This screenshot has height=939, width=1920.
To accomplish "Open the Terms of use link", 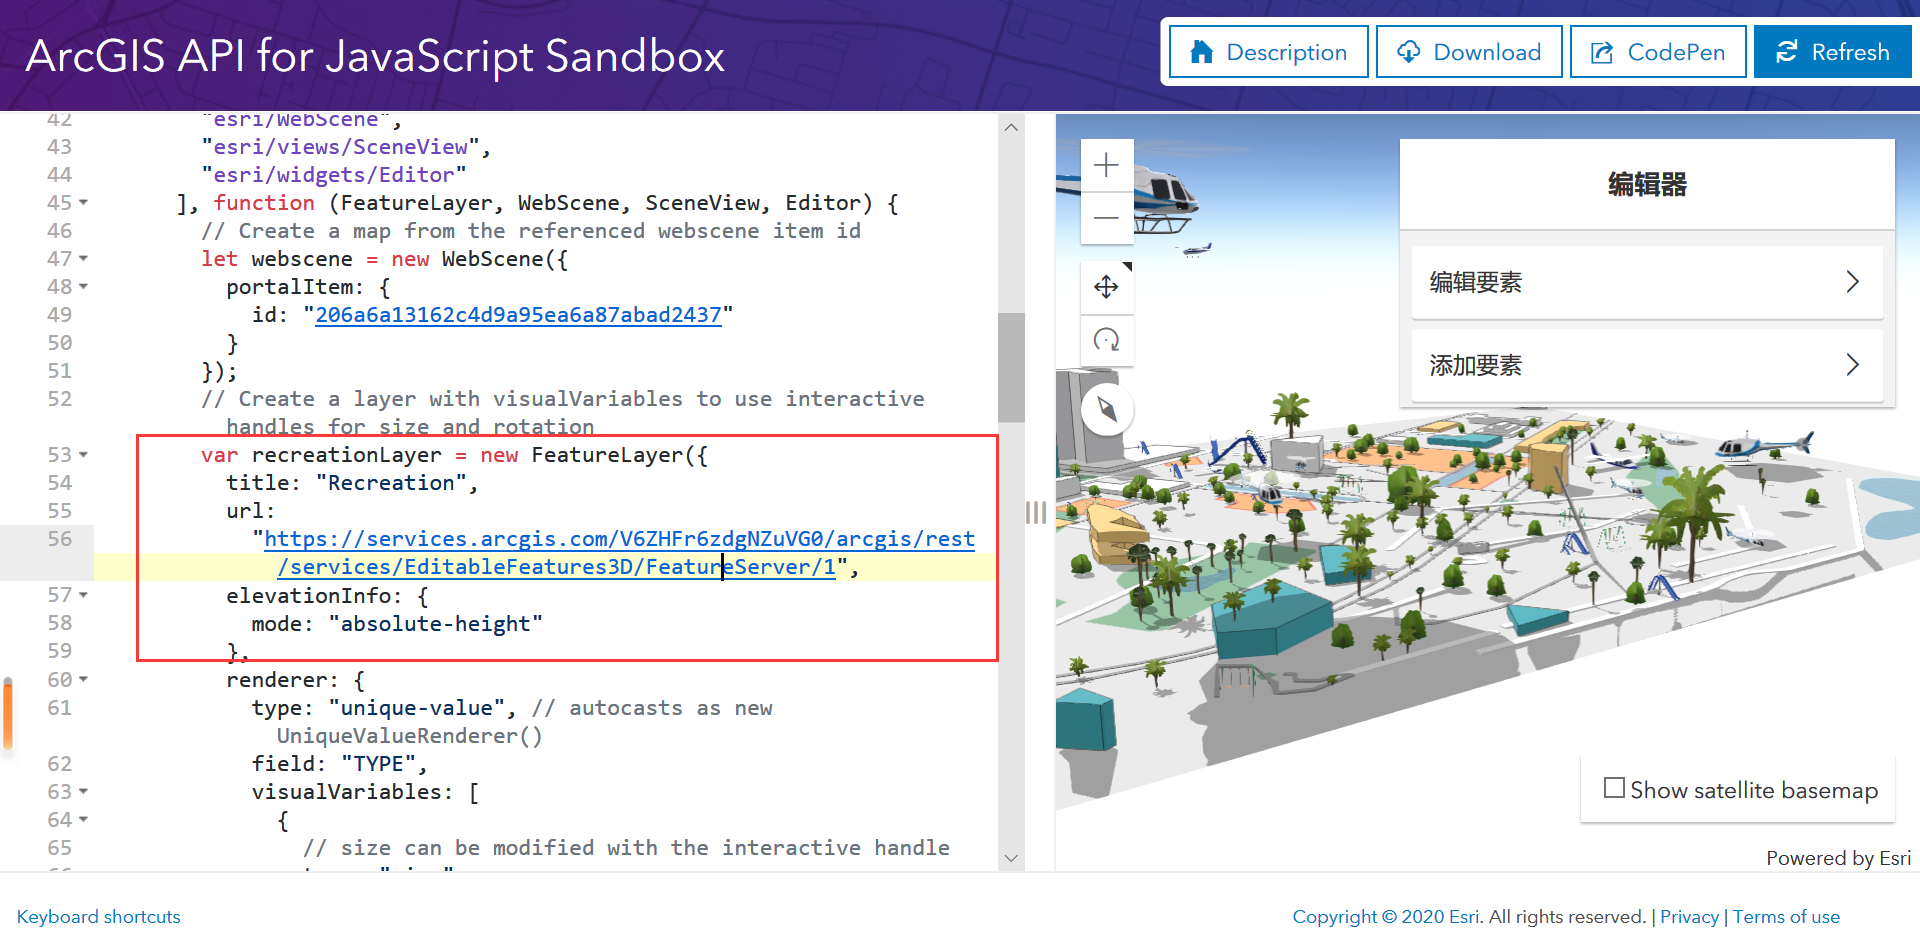I will click(x=1787, y=916).
